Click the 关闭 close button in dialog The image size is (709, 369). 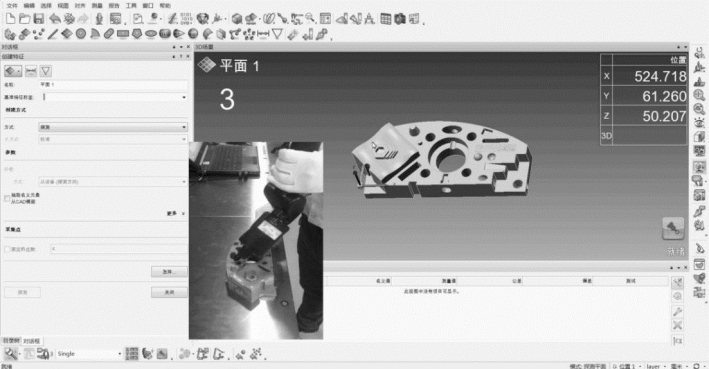[169, 293]
